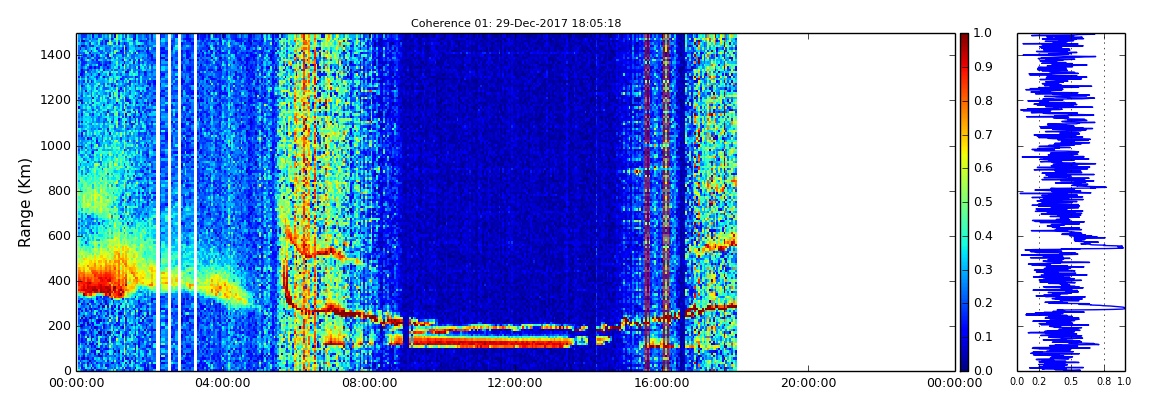Click the red high-coherence patch near 400 km at midnight
Viewport: 1150px width, 407px height.
coord(99,282)
